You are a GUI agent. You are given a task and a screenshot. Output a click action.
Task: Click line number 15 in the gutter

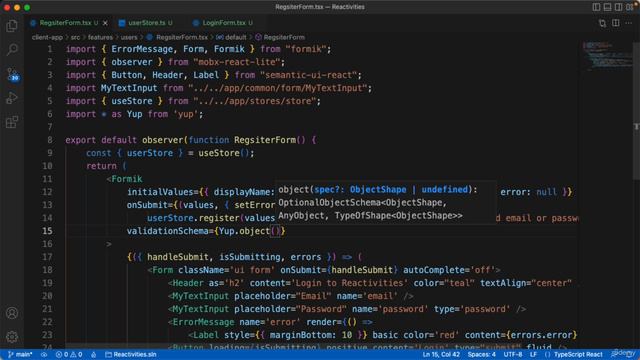[x=47, y=231]
